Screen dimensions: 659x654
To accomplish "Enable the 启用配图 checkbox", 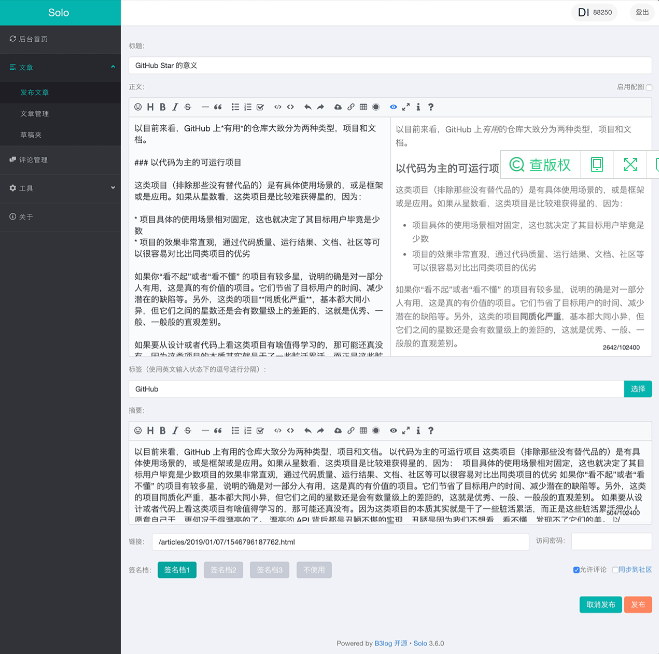I will pyautogui.click(x=649, y=87).
